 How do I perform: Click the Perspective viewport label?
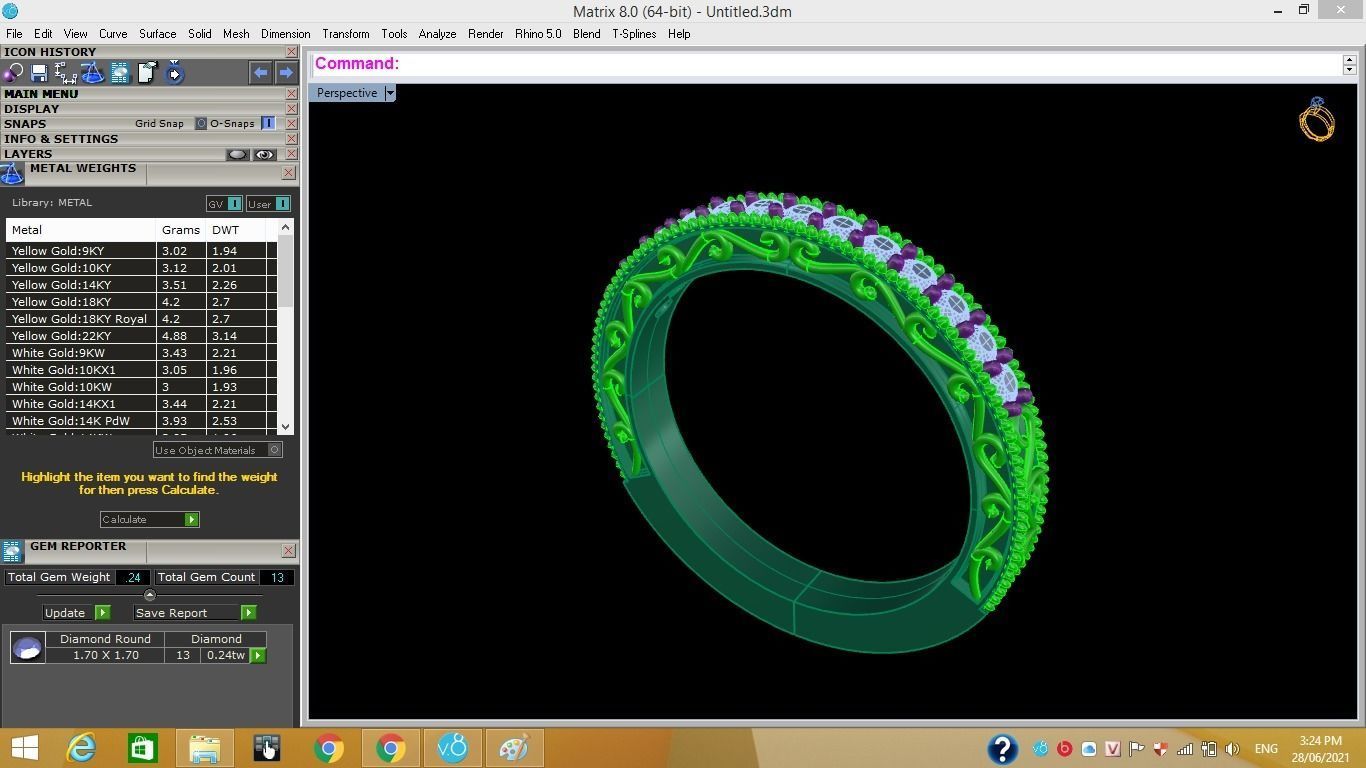[347, 93]
